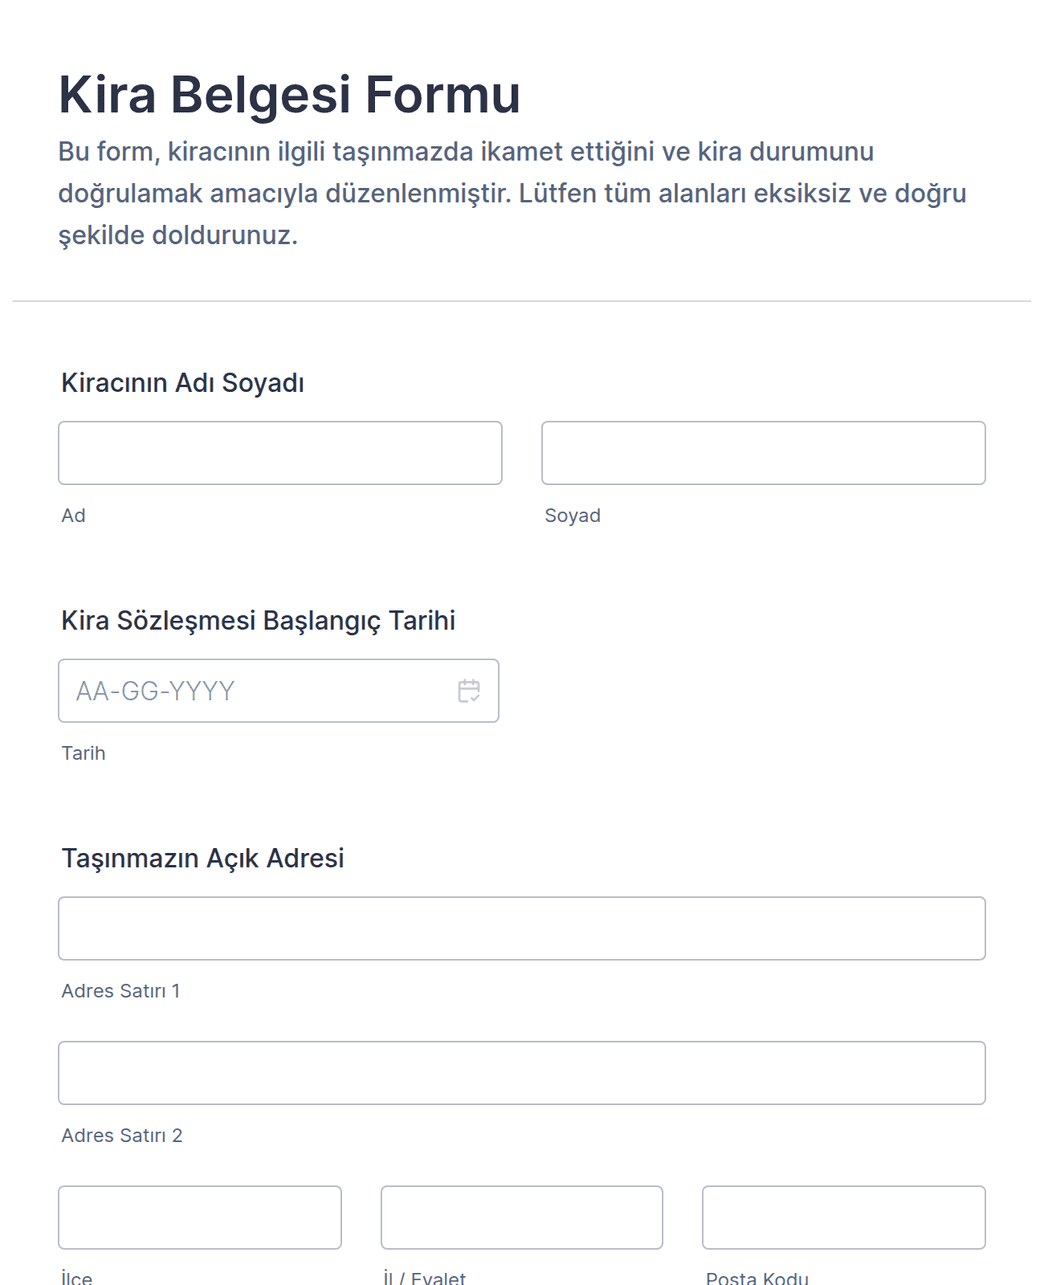This screenshot has height=1285, width=1044.
Task: Click Kira Sözleşmesi Başlangıç Tarihi label
Action: click(x=258, y=621)
